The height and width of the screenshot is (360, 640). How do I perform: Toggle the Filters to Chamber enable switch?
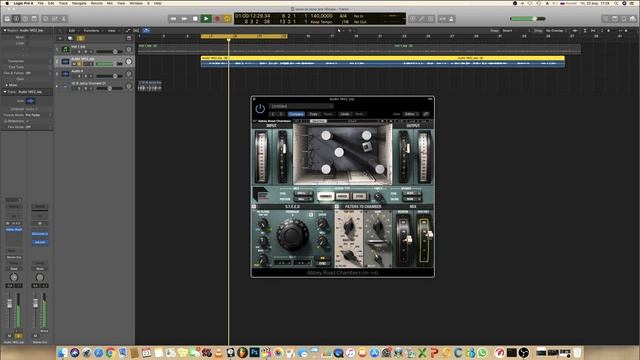coord(337,207)
